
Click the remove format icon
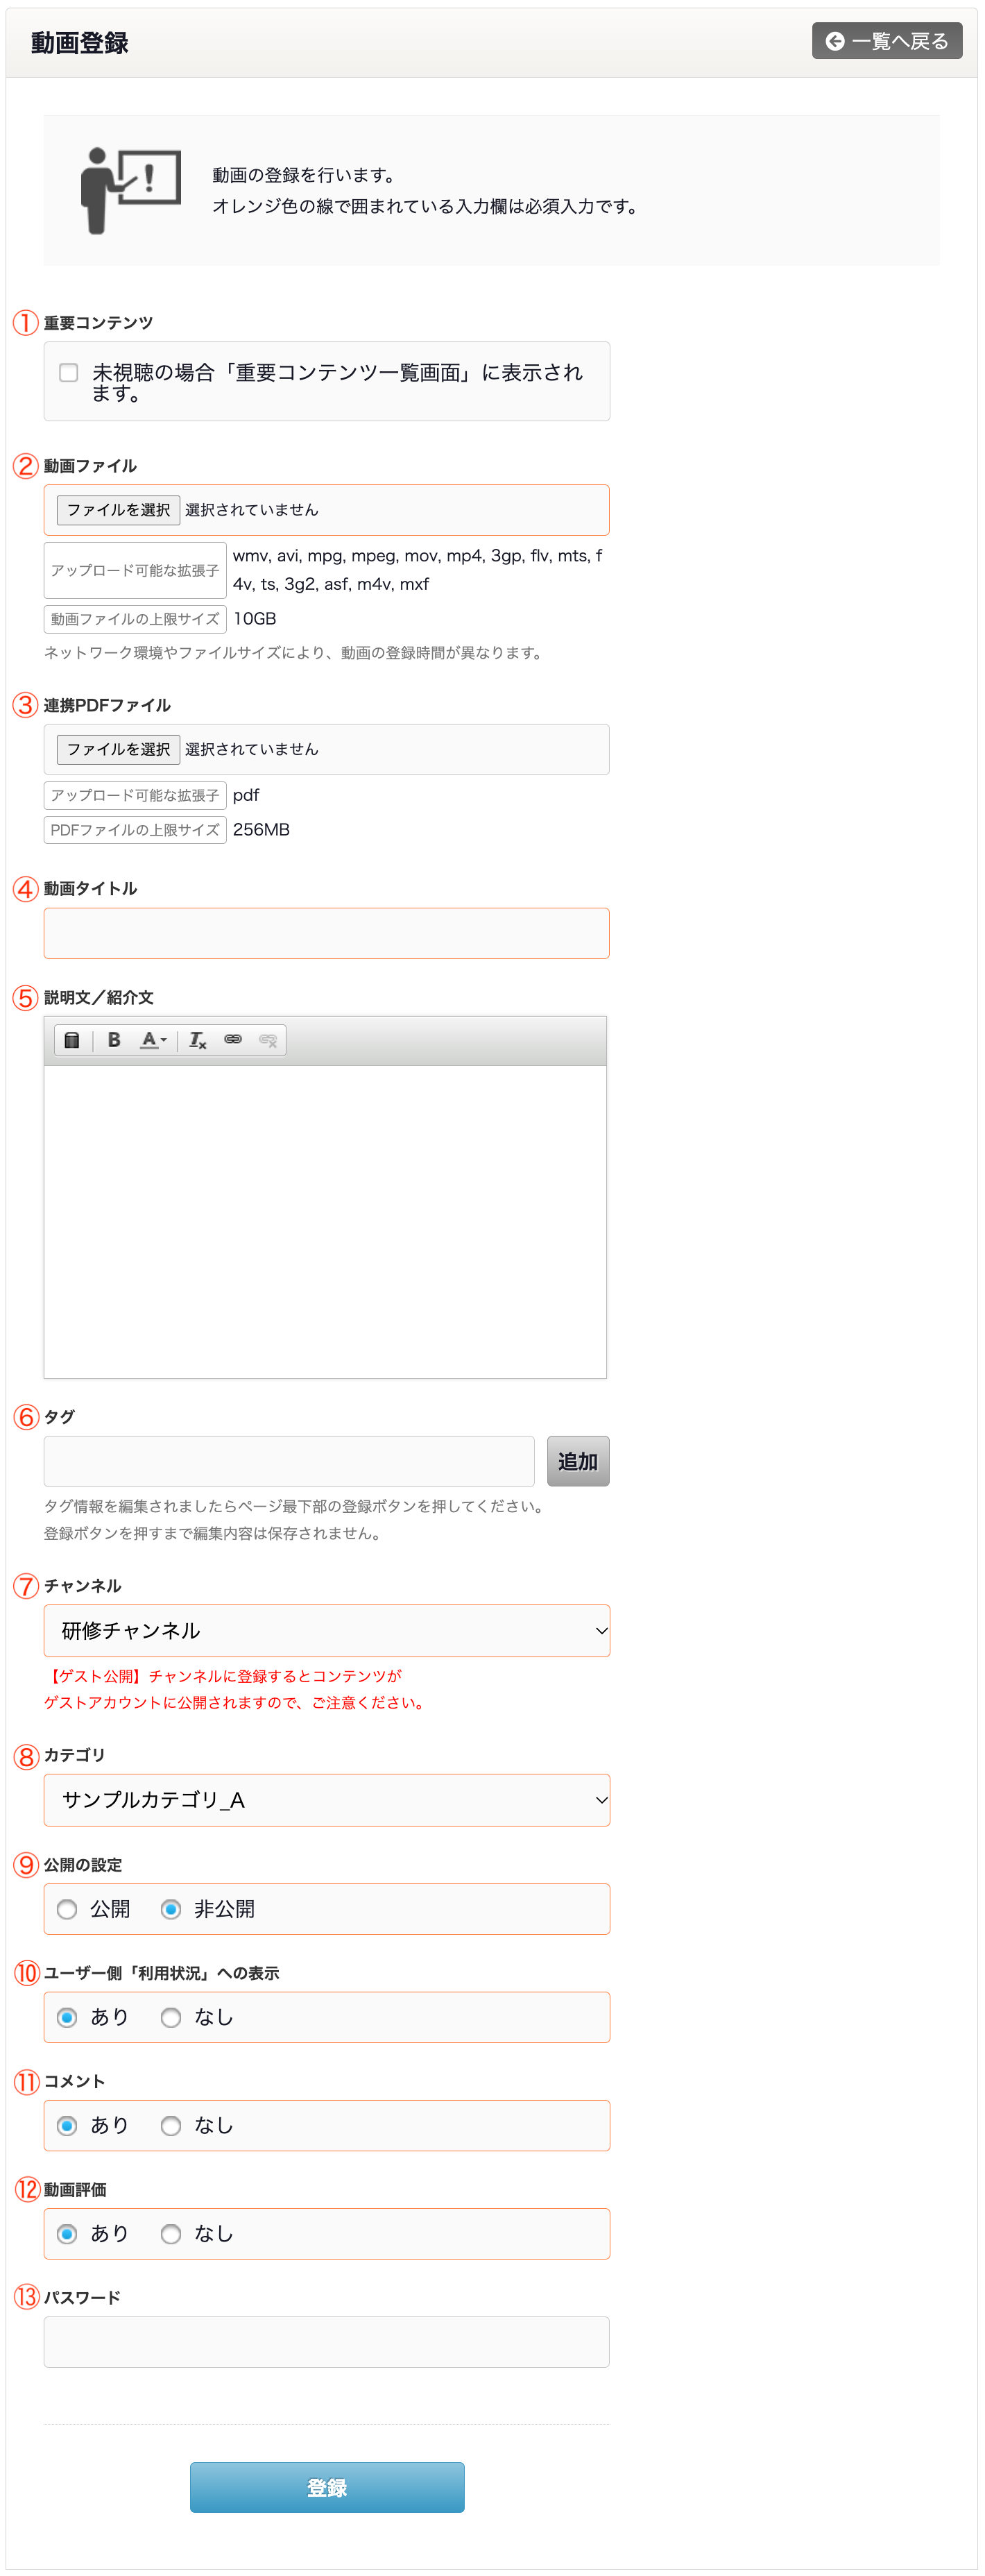(198, 1040)
